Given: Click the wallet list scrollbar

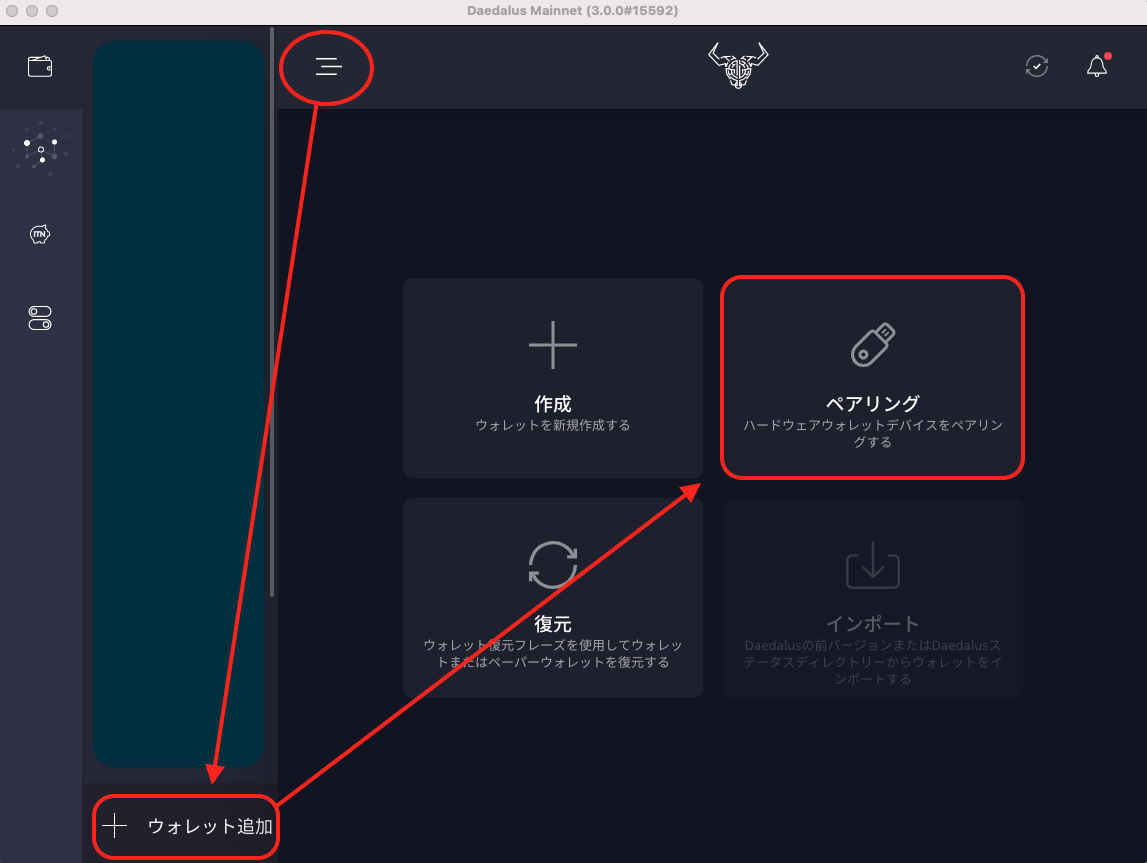Looking at the screenshot, I should click(272, 313).
